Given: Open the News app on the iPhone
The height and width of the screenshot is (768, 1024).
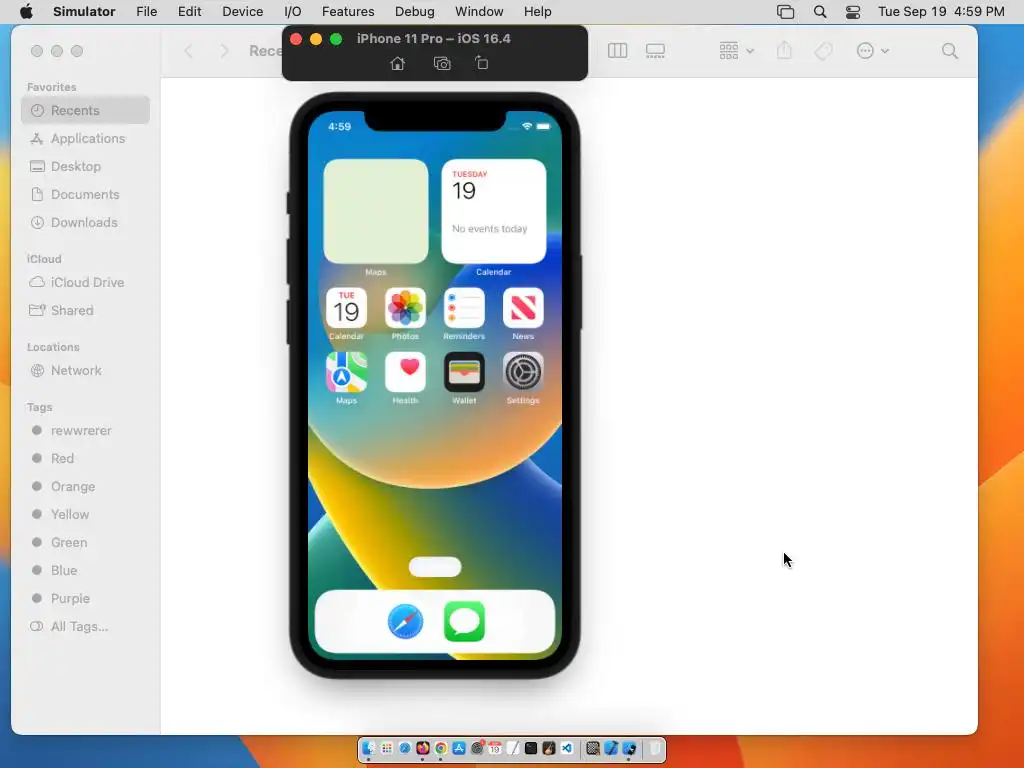Looking at the screenshot, I should [x=523, y=308].
